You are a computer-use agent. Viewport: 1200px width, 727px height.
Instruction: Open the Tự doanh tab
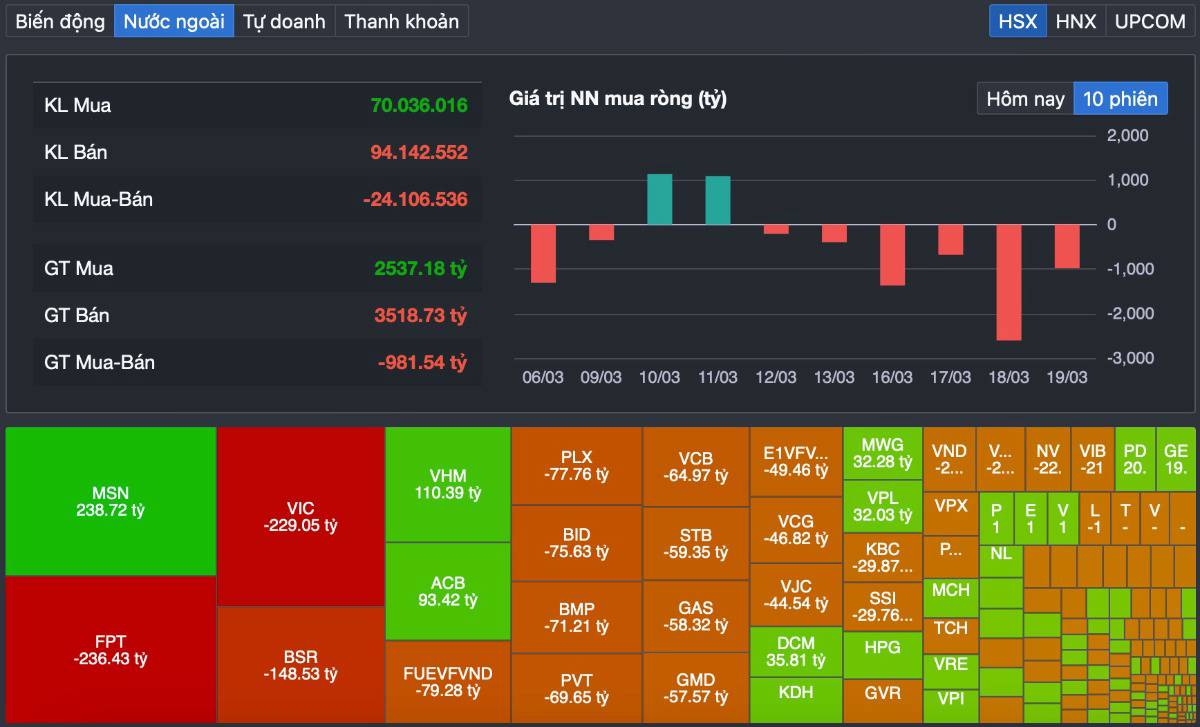tap(285, 21)
